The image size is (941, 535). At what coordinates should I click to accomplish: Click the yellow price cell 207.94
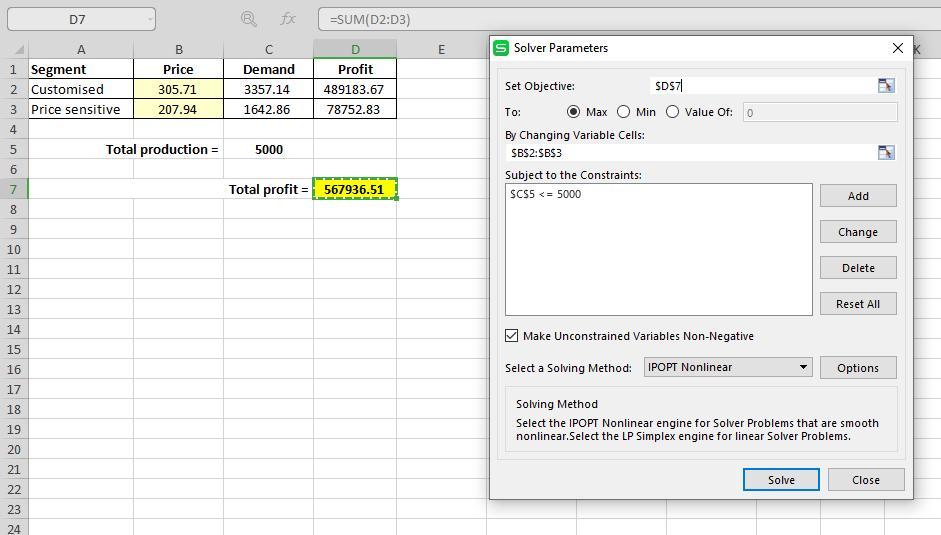click(178, 109)
